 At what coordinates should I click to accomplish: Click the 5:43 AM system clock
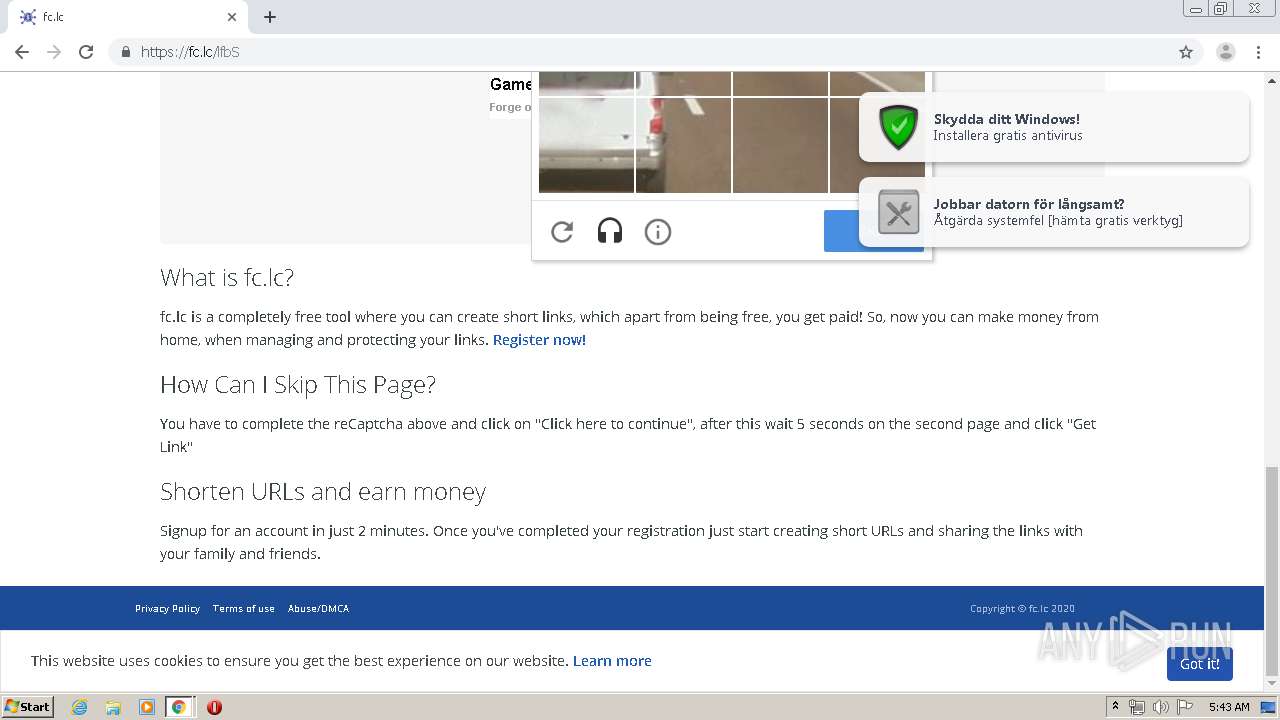[x=1229, y=707]
